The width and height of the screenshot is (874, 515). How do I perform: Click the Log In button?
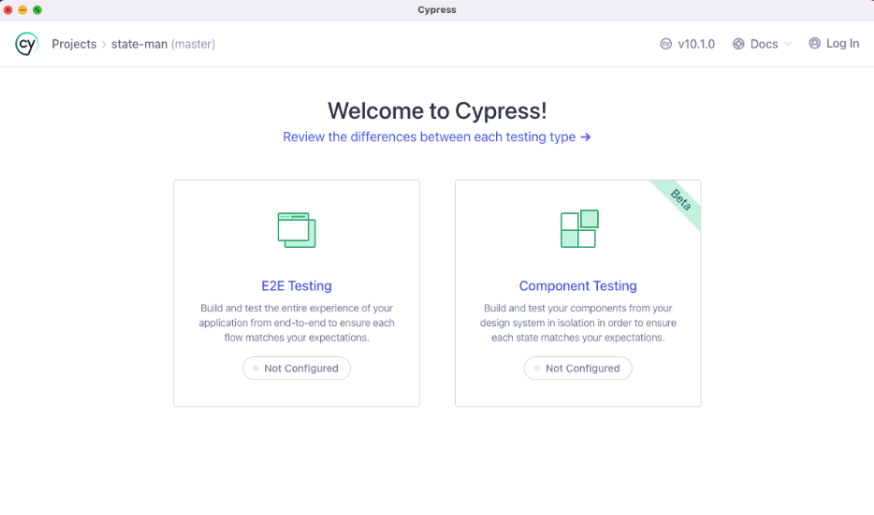[x=842, y=43]
